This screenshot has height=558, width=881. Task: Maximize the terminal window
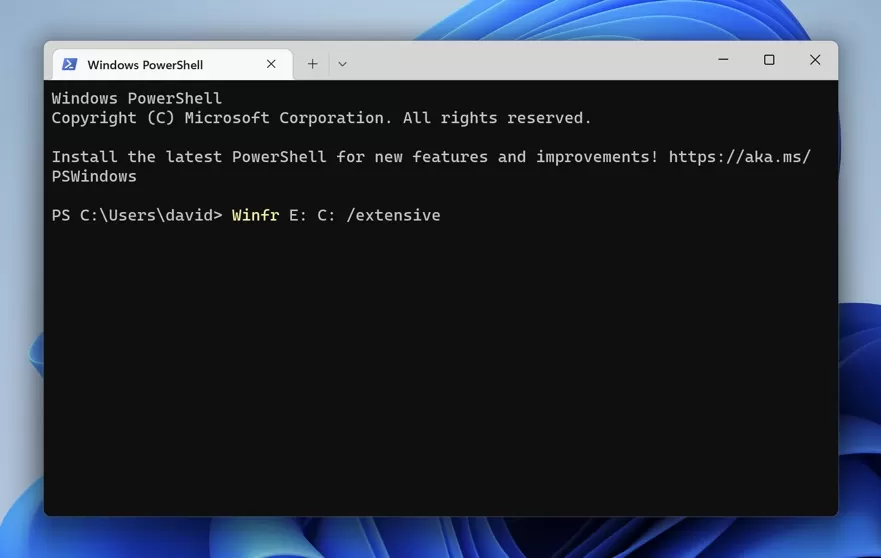point(769,60)
